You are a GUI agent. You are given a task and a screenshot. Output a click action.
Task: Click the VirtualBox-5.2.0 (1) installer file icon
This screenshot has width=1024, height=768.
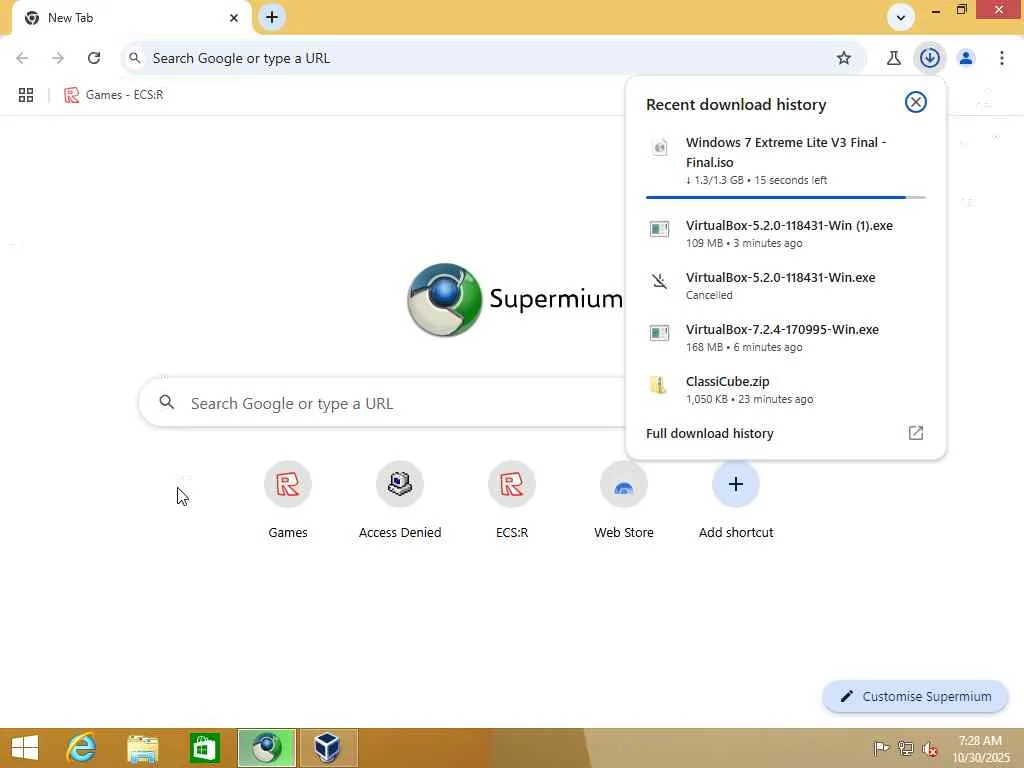660,229
